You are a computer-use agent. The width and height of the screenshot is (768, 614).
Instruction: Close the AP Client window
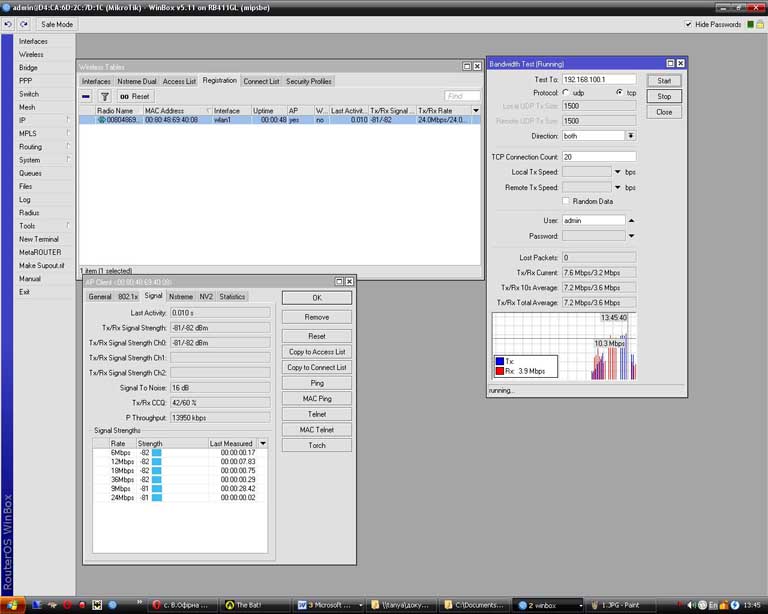tap(349, 281)
